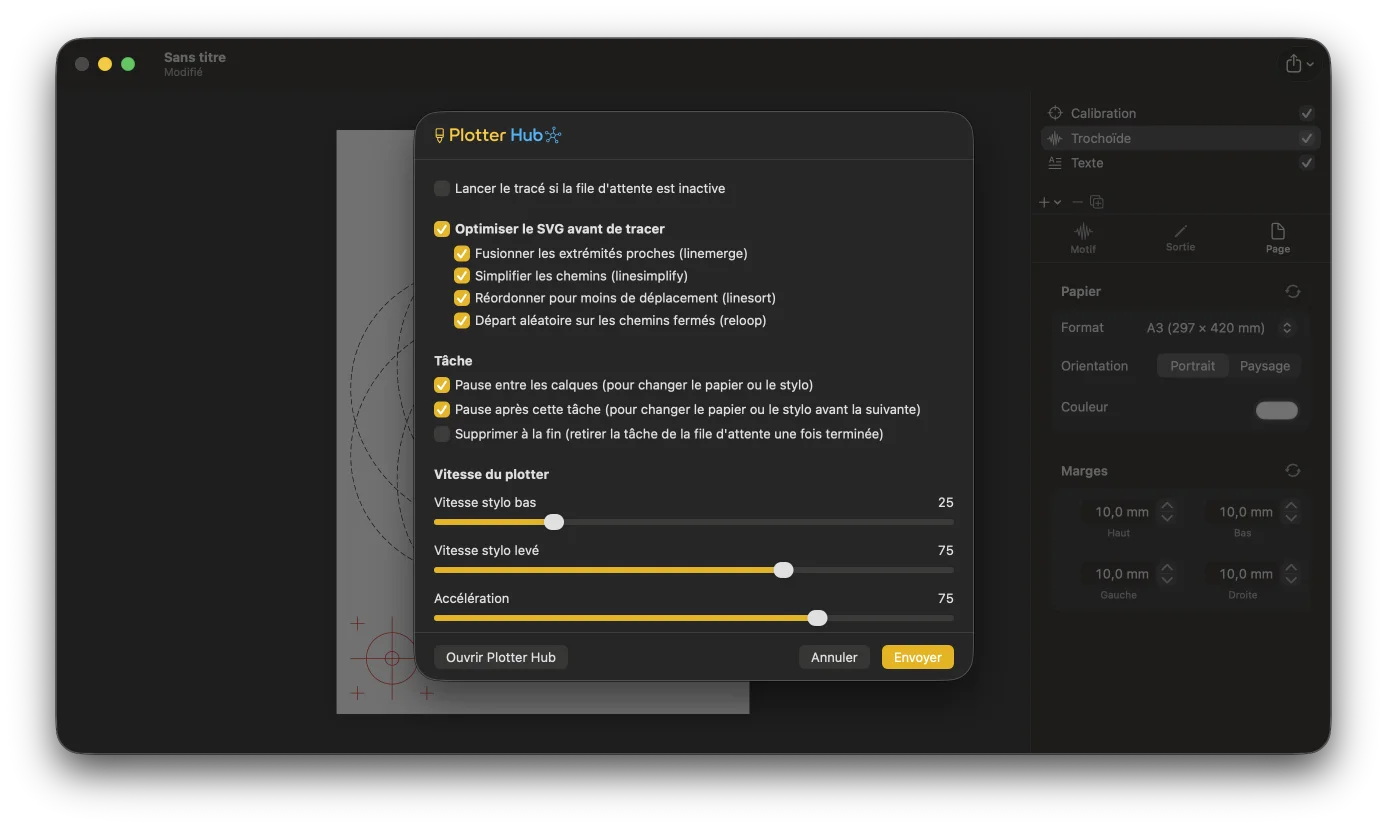
Task: Uncheck 'Départ aléatoire sur les chemins fermés'
Action: pyautogui.click(x=462, y=321)
